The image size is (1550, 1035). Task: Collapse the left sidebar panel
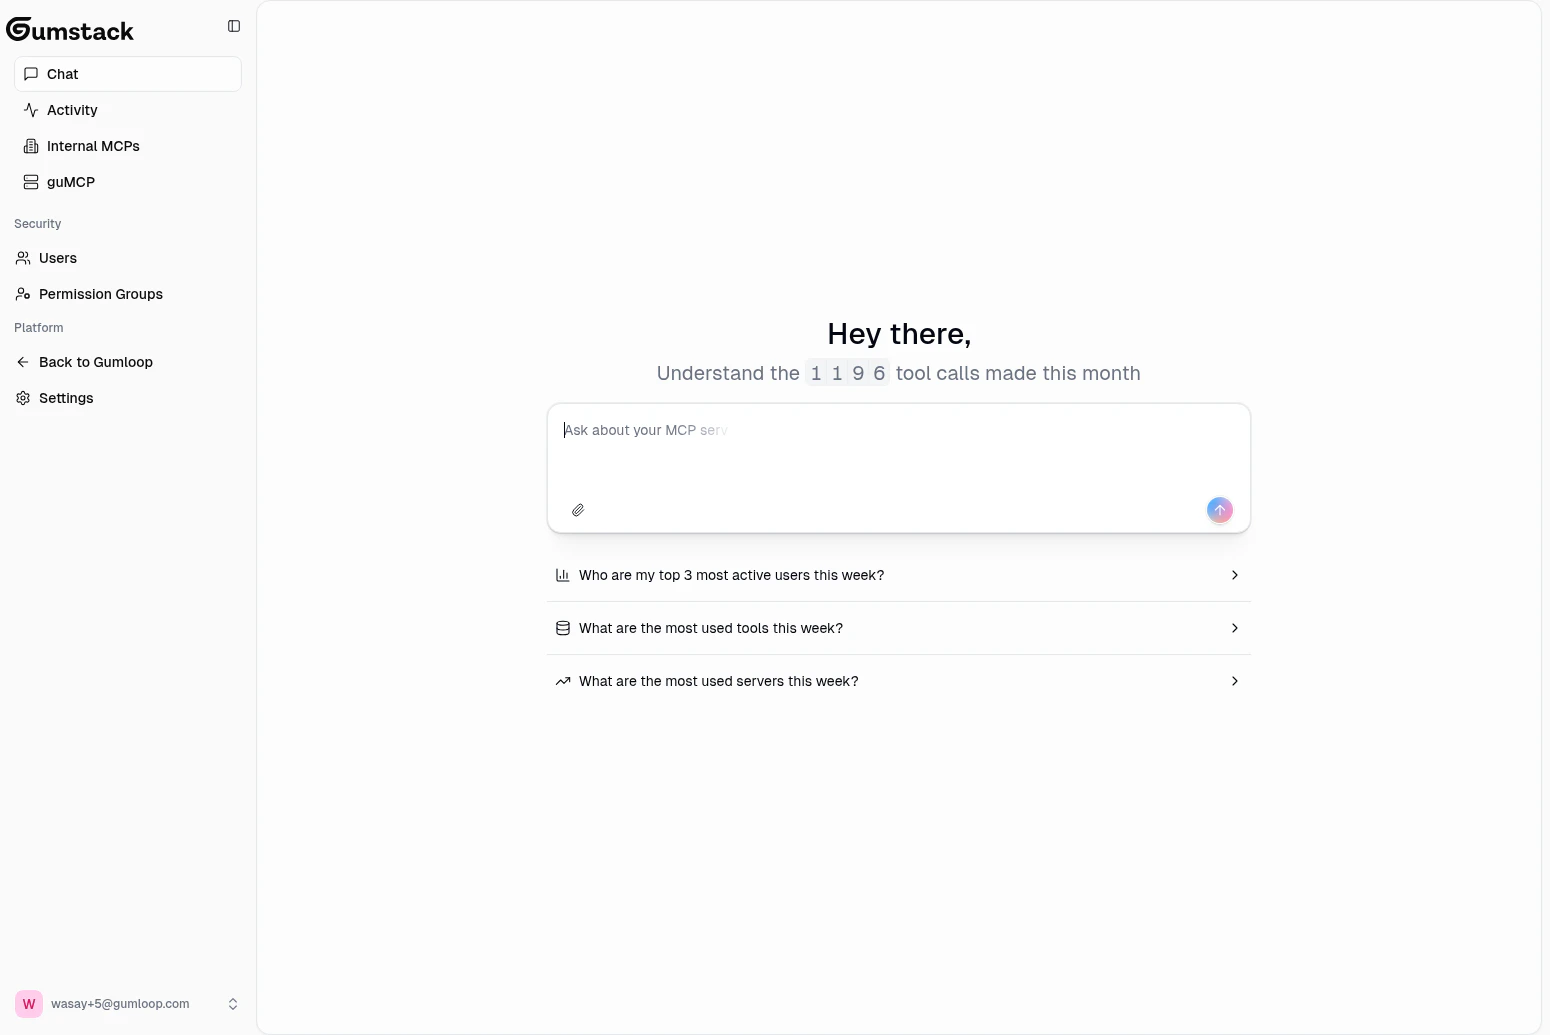233,26
